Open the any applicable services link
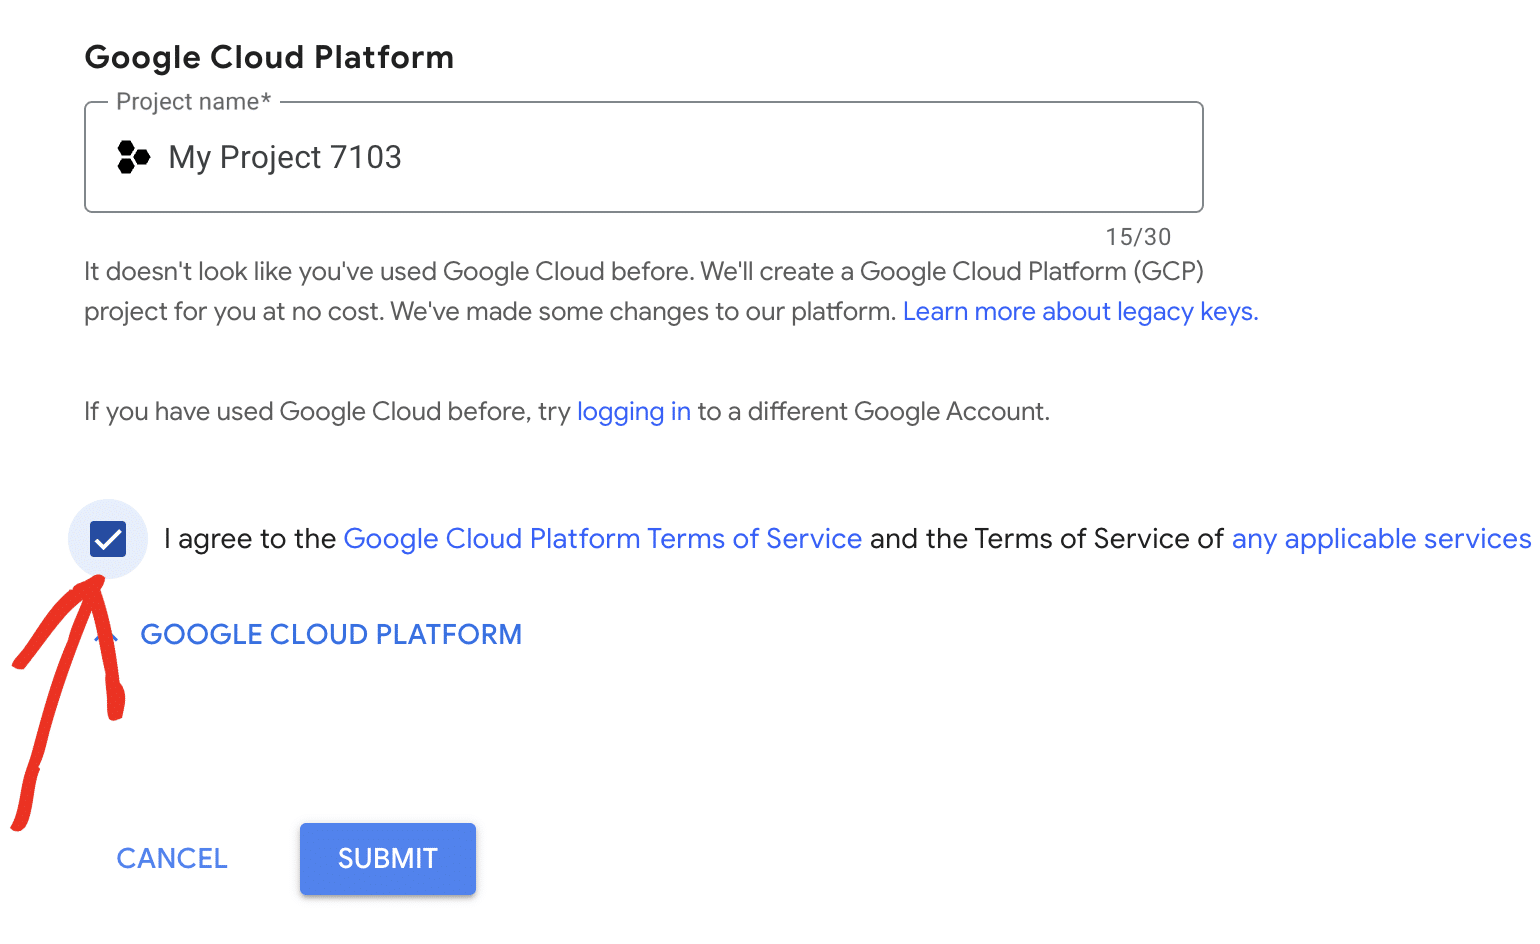Screen dimensions: 1540x944 [x=1381, y=539]
